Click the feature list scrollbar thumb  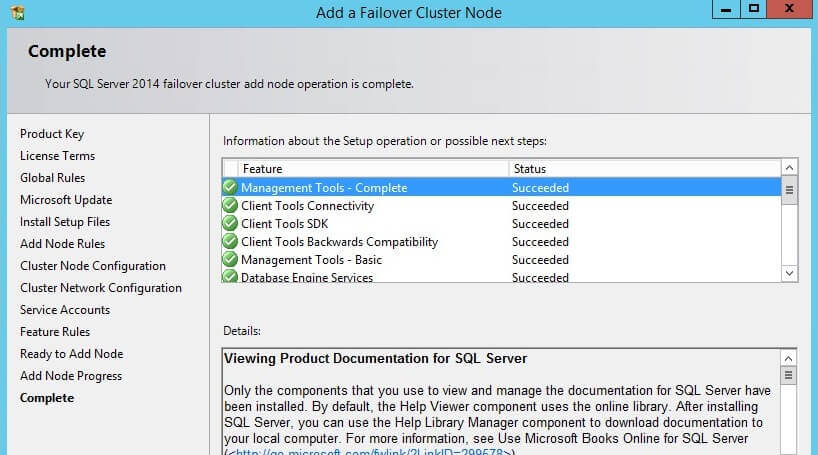(789, 190)
